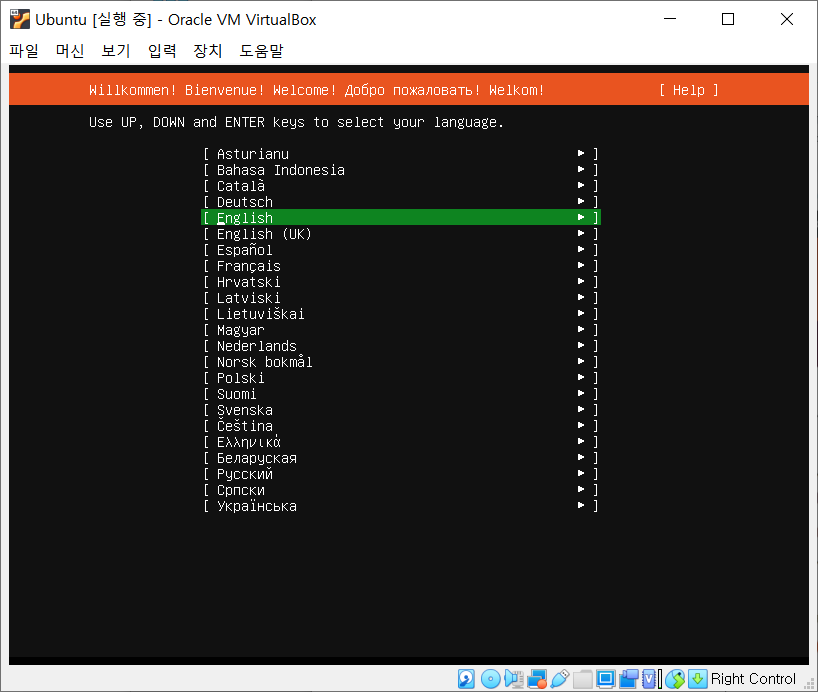Image resolution: width=818 pixels, height=692 pixels.
Task: Minimize the VirtualBox window
Action: pyautogui.click(x=670, y=19)
